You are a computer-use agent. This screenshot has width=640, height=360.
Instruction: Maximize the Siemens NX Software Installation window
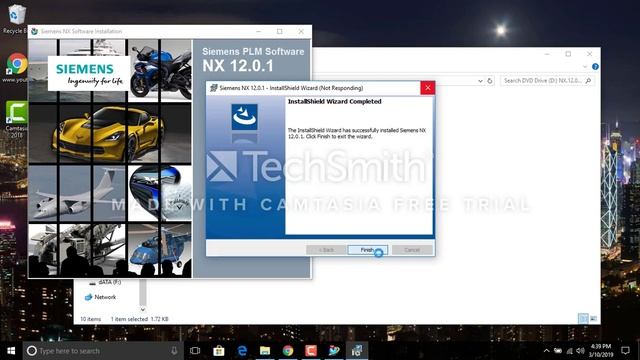[x=280, y=31]
